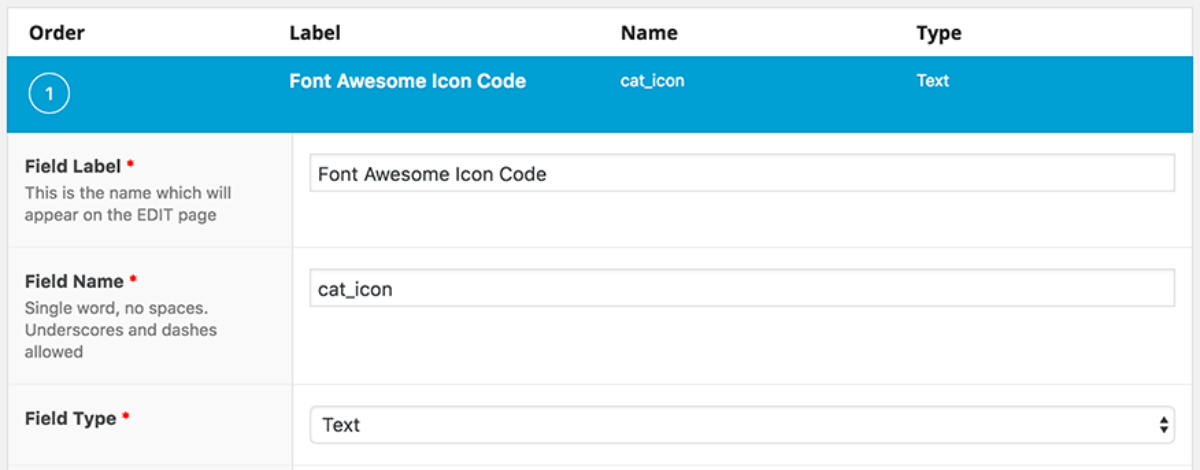Viewport: 1200px width, 470px height.
Task: Click the Field Name caption
Action: click(74, 281)
